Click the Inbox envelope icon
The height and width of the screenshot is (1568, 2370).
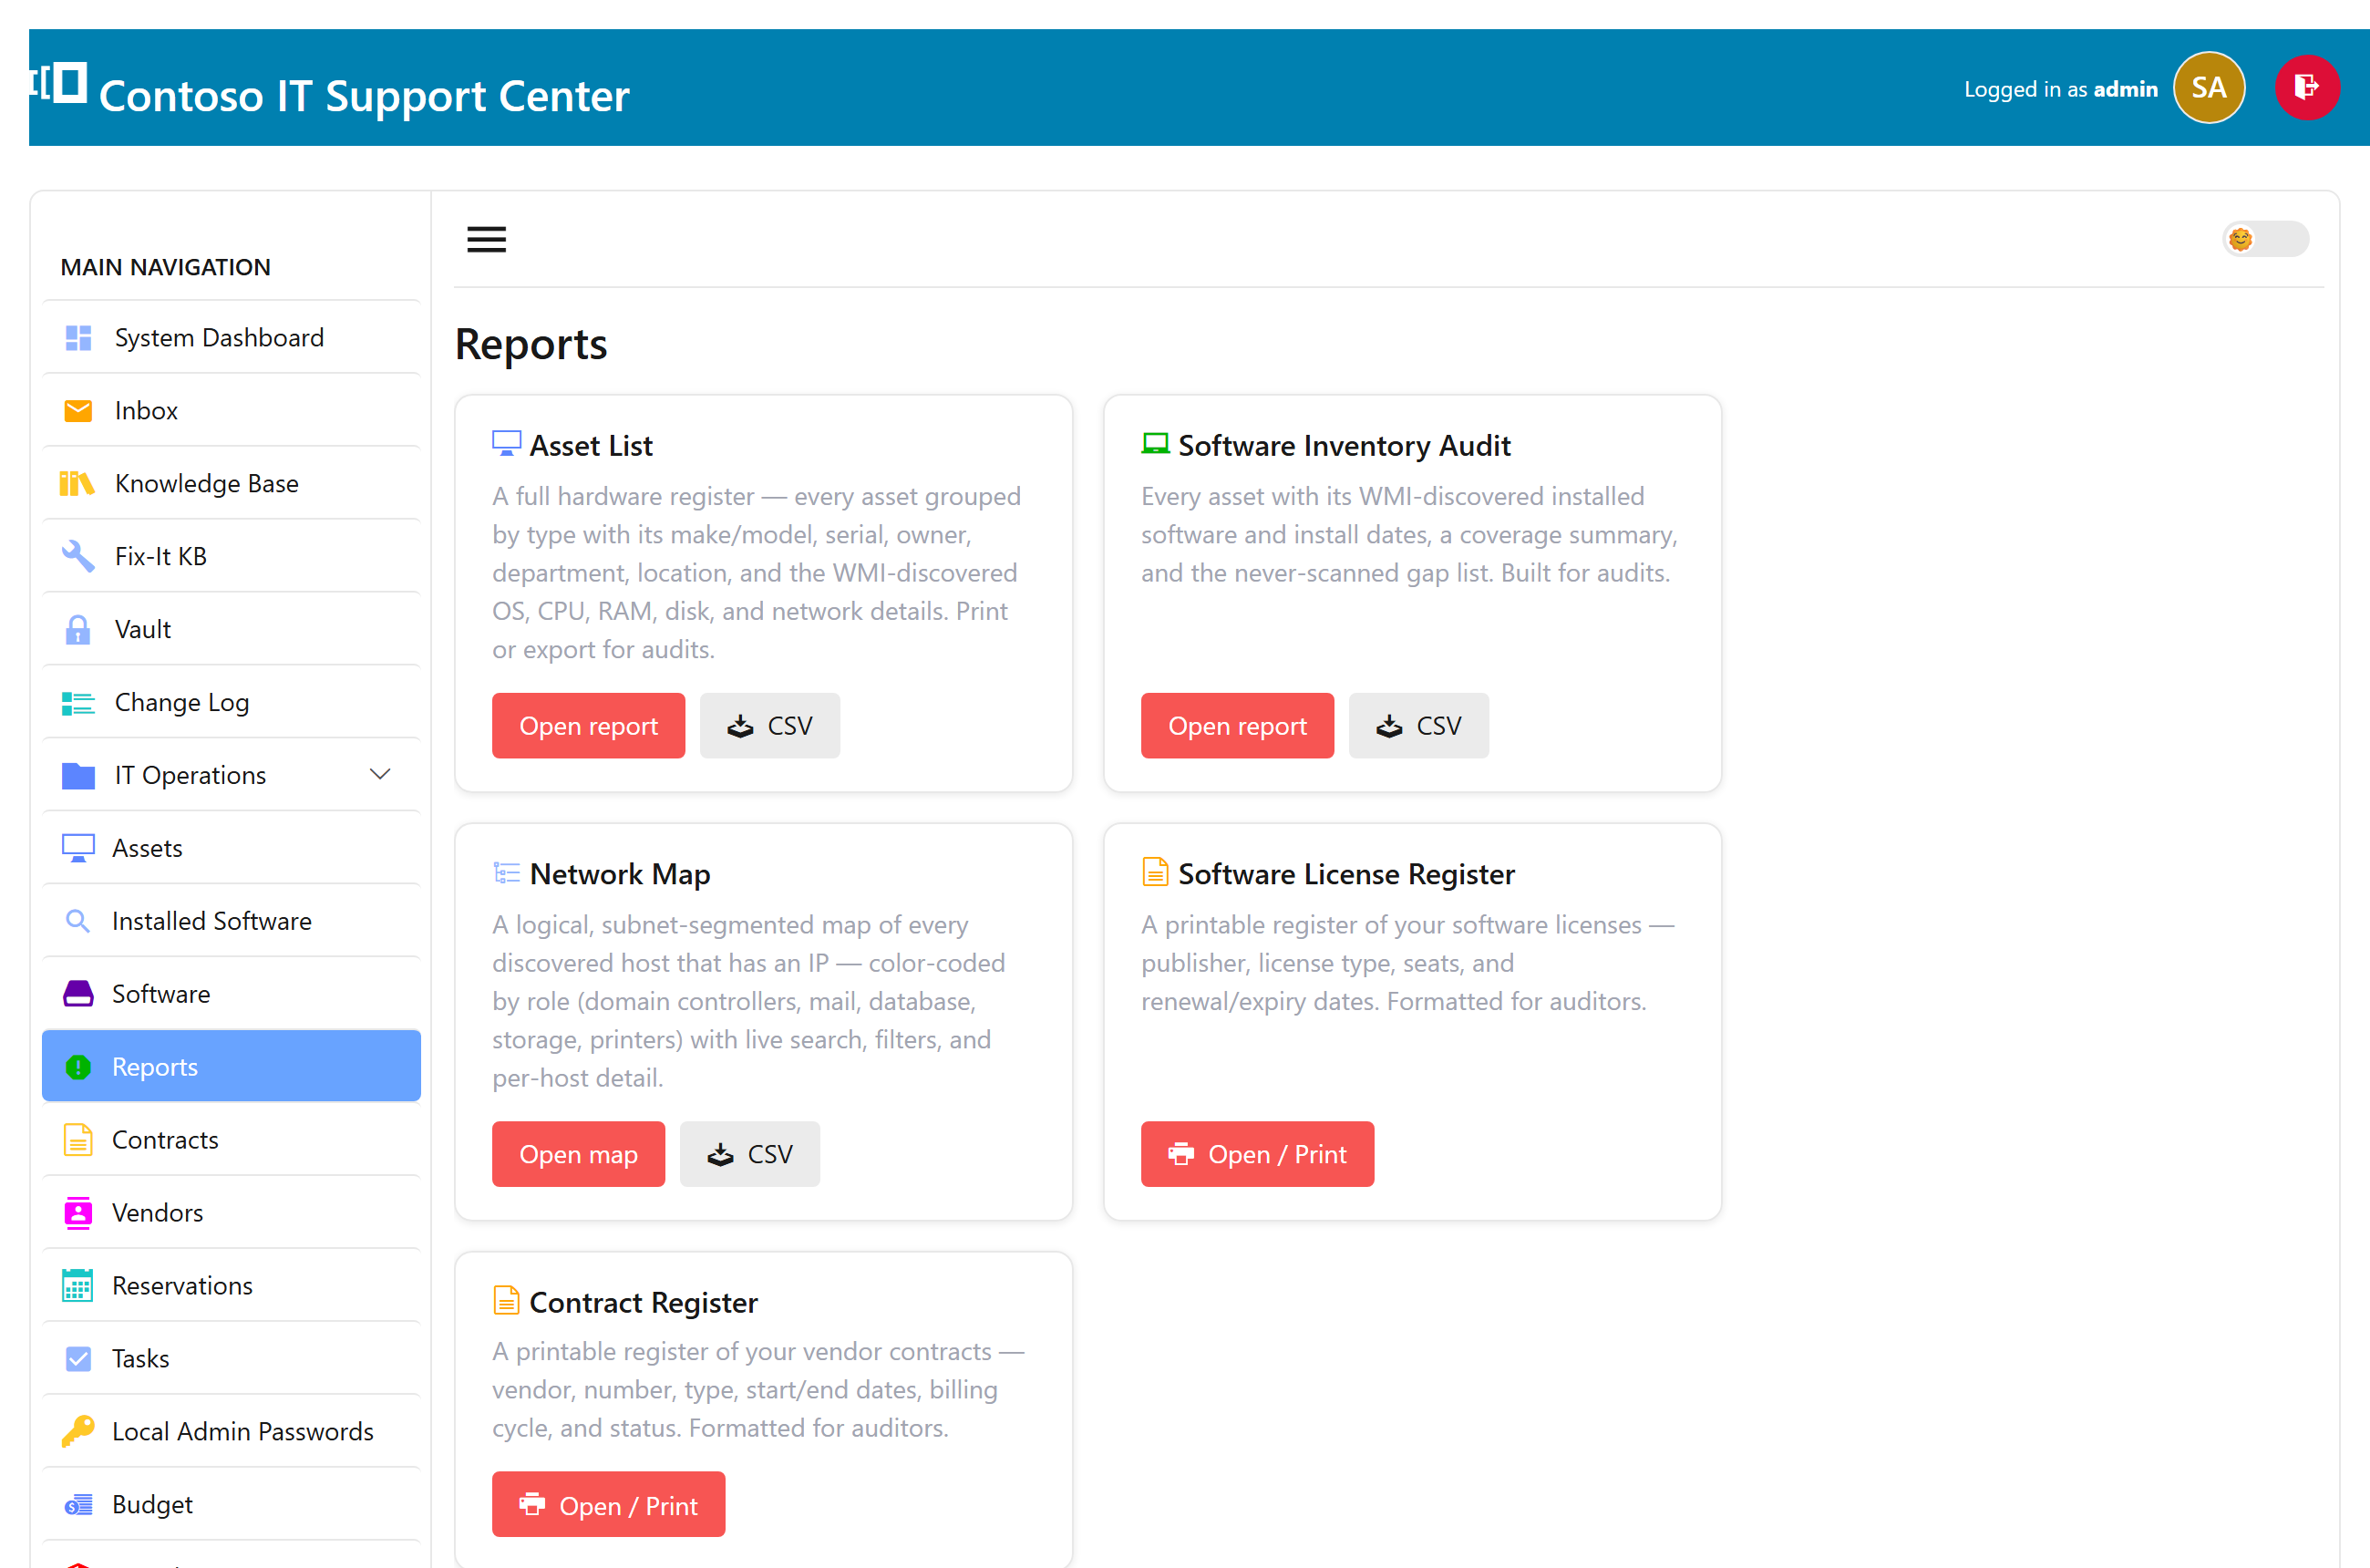click(x=78, y=411)
